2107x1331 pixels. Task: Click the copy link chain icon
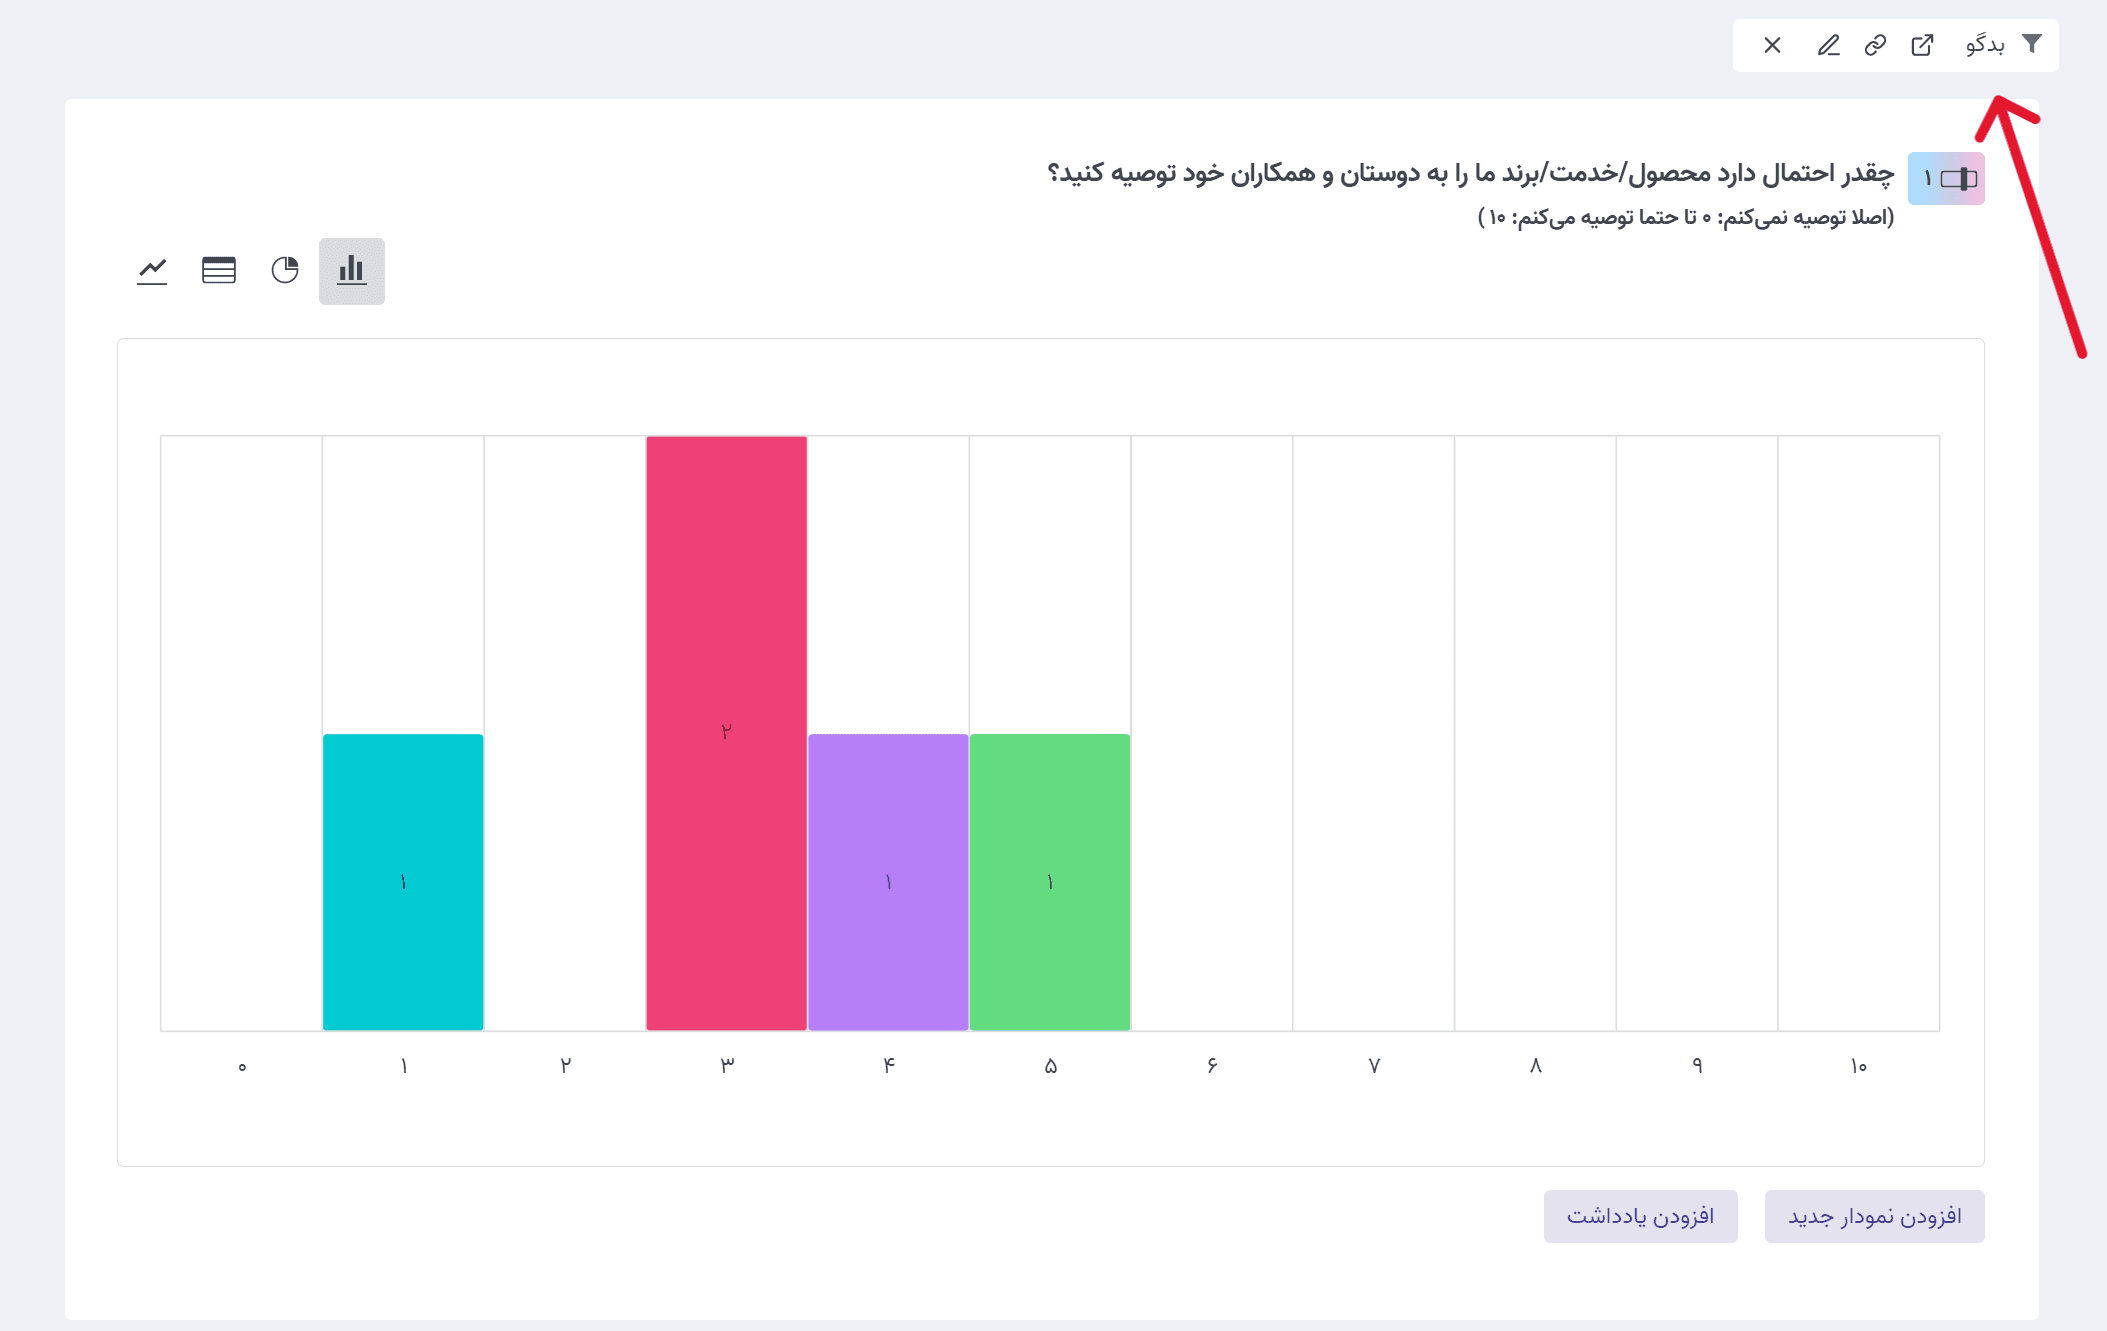[x=1875, y=45]
